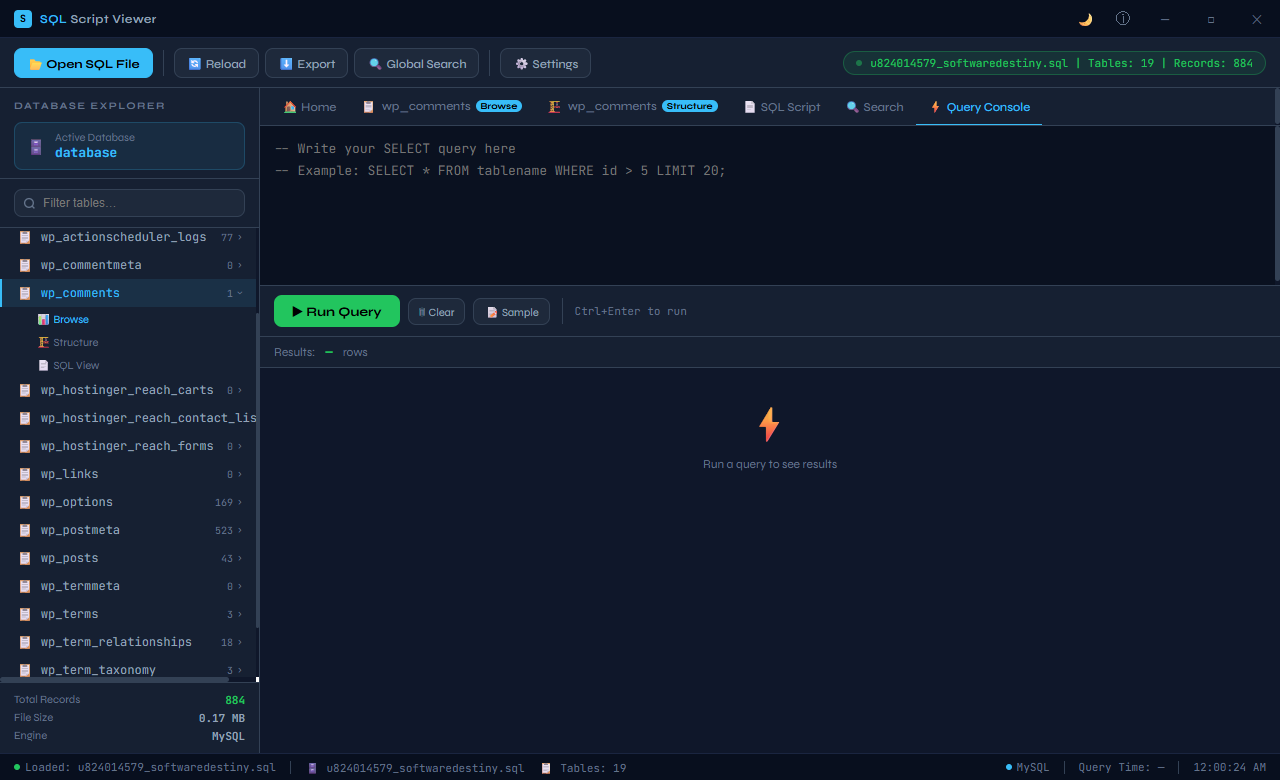
Task: Click the wp_termmeta table icon
Action: coord(25,586)
